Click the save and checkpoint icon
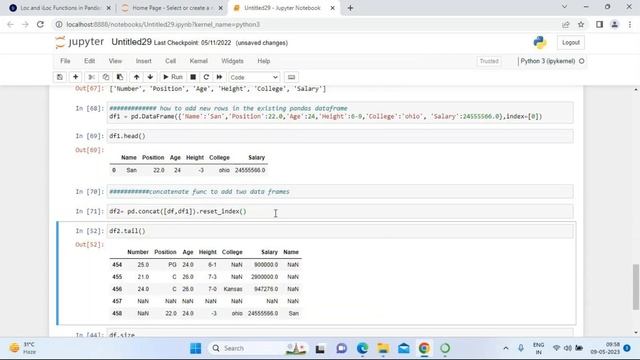 (60, 77)
